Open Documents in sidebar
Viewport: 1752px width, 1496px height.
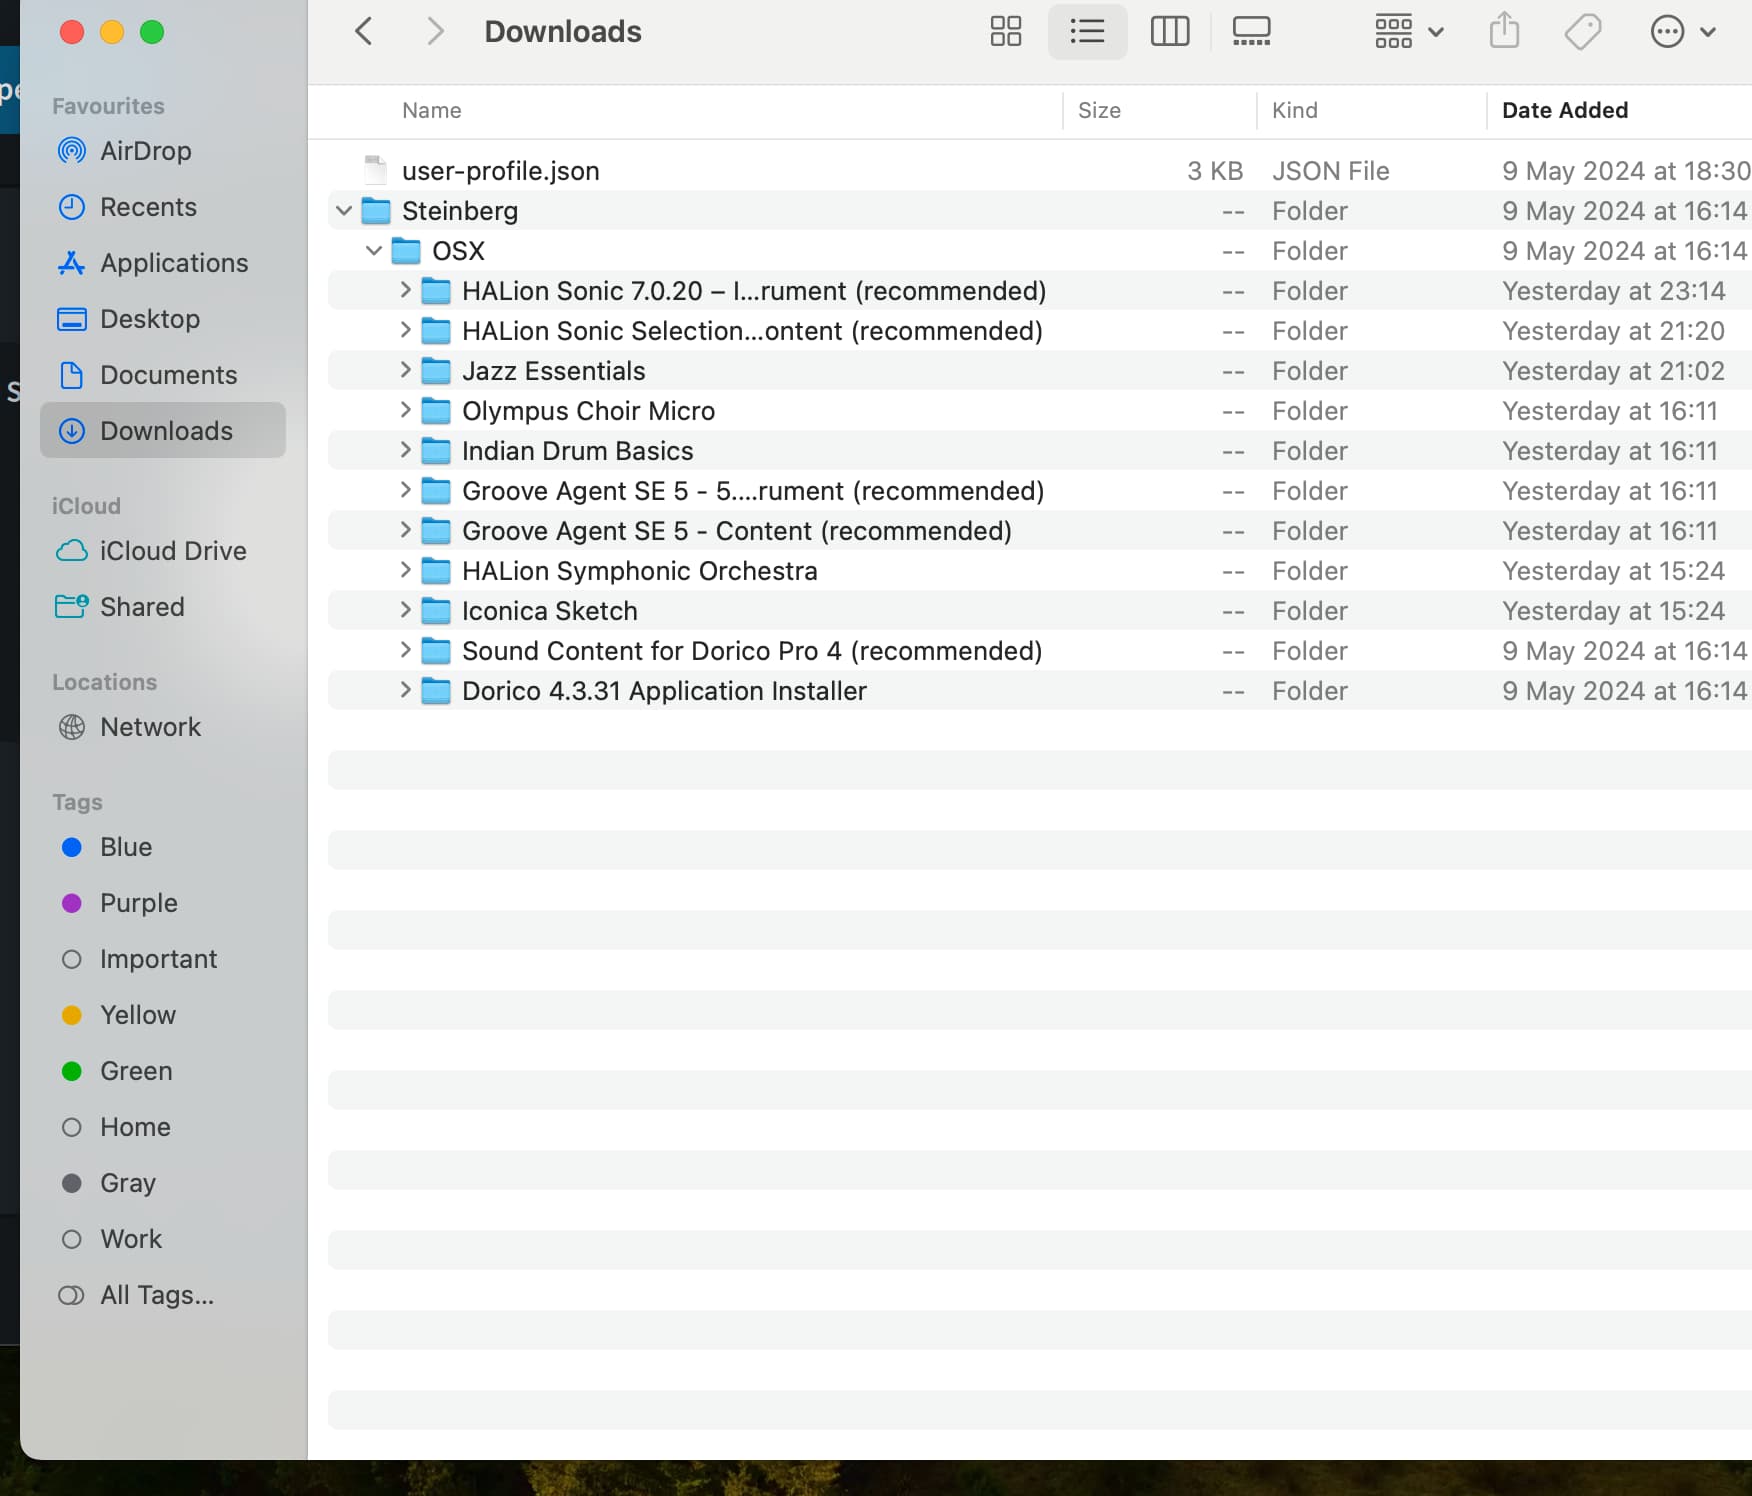click(x=163, y=375)
